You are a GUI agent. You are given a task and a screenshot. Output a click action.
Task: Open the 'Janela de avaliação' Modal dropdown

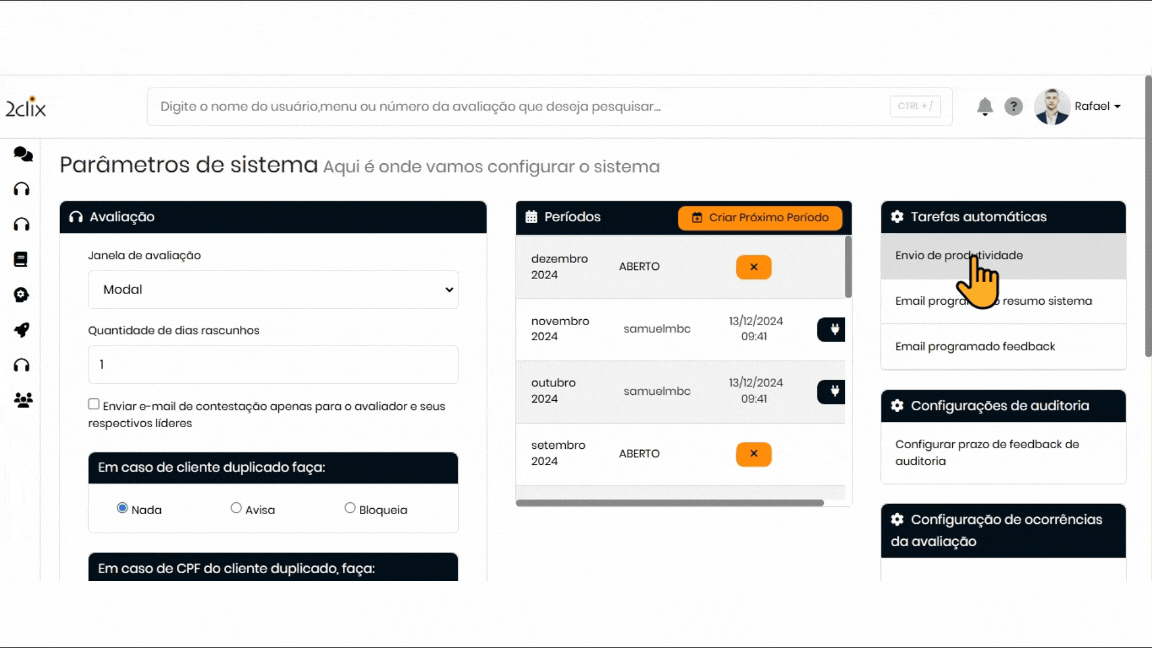[x=273, y=289]
